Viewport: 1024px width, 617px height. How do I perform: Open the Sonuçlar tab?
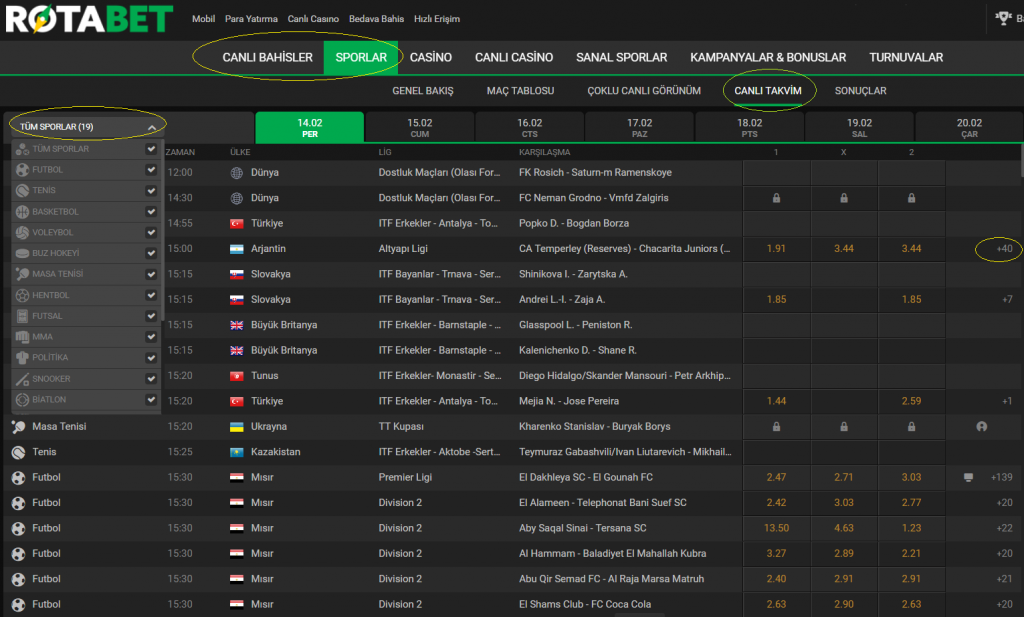860,91
